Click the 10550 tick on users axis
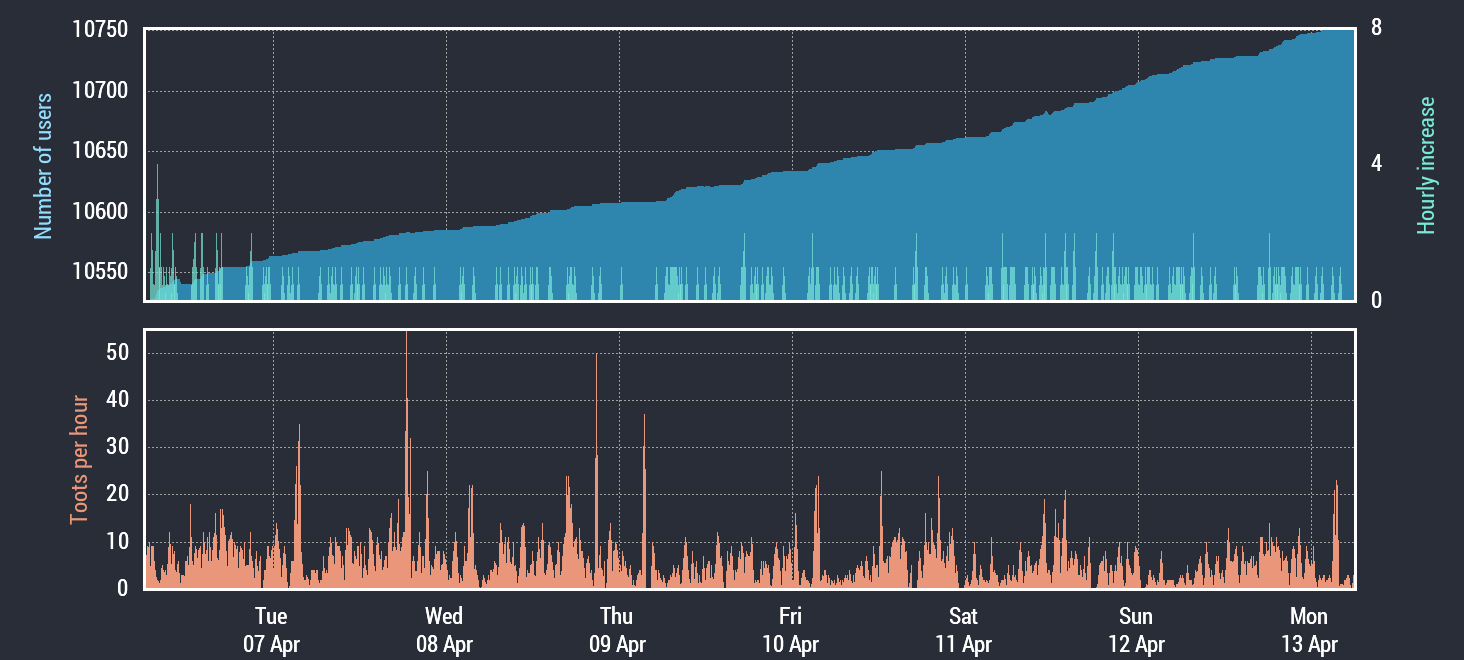 click(100, 272)
